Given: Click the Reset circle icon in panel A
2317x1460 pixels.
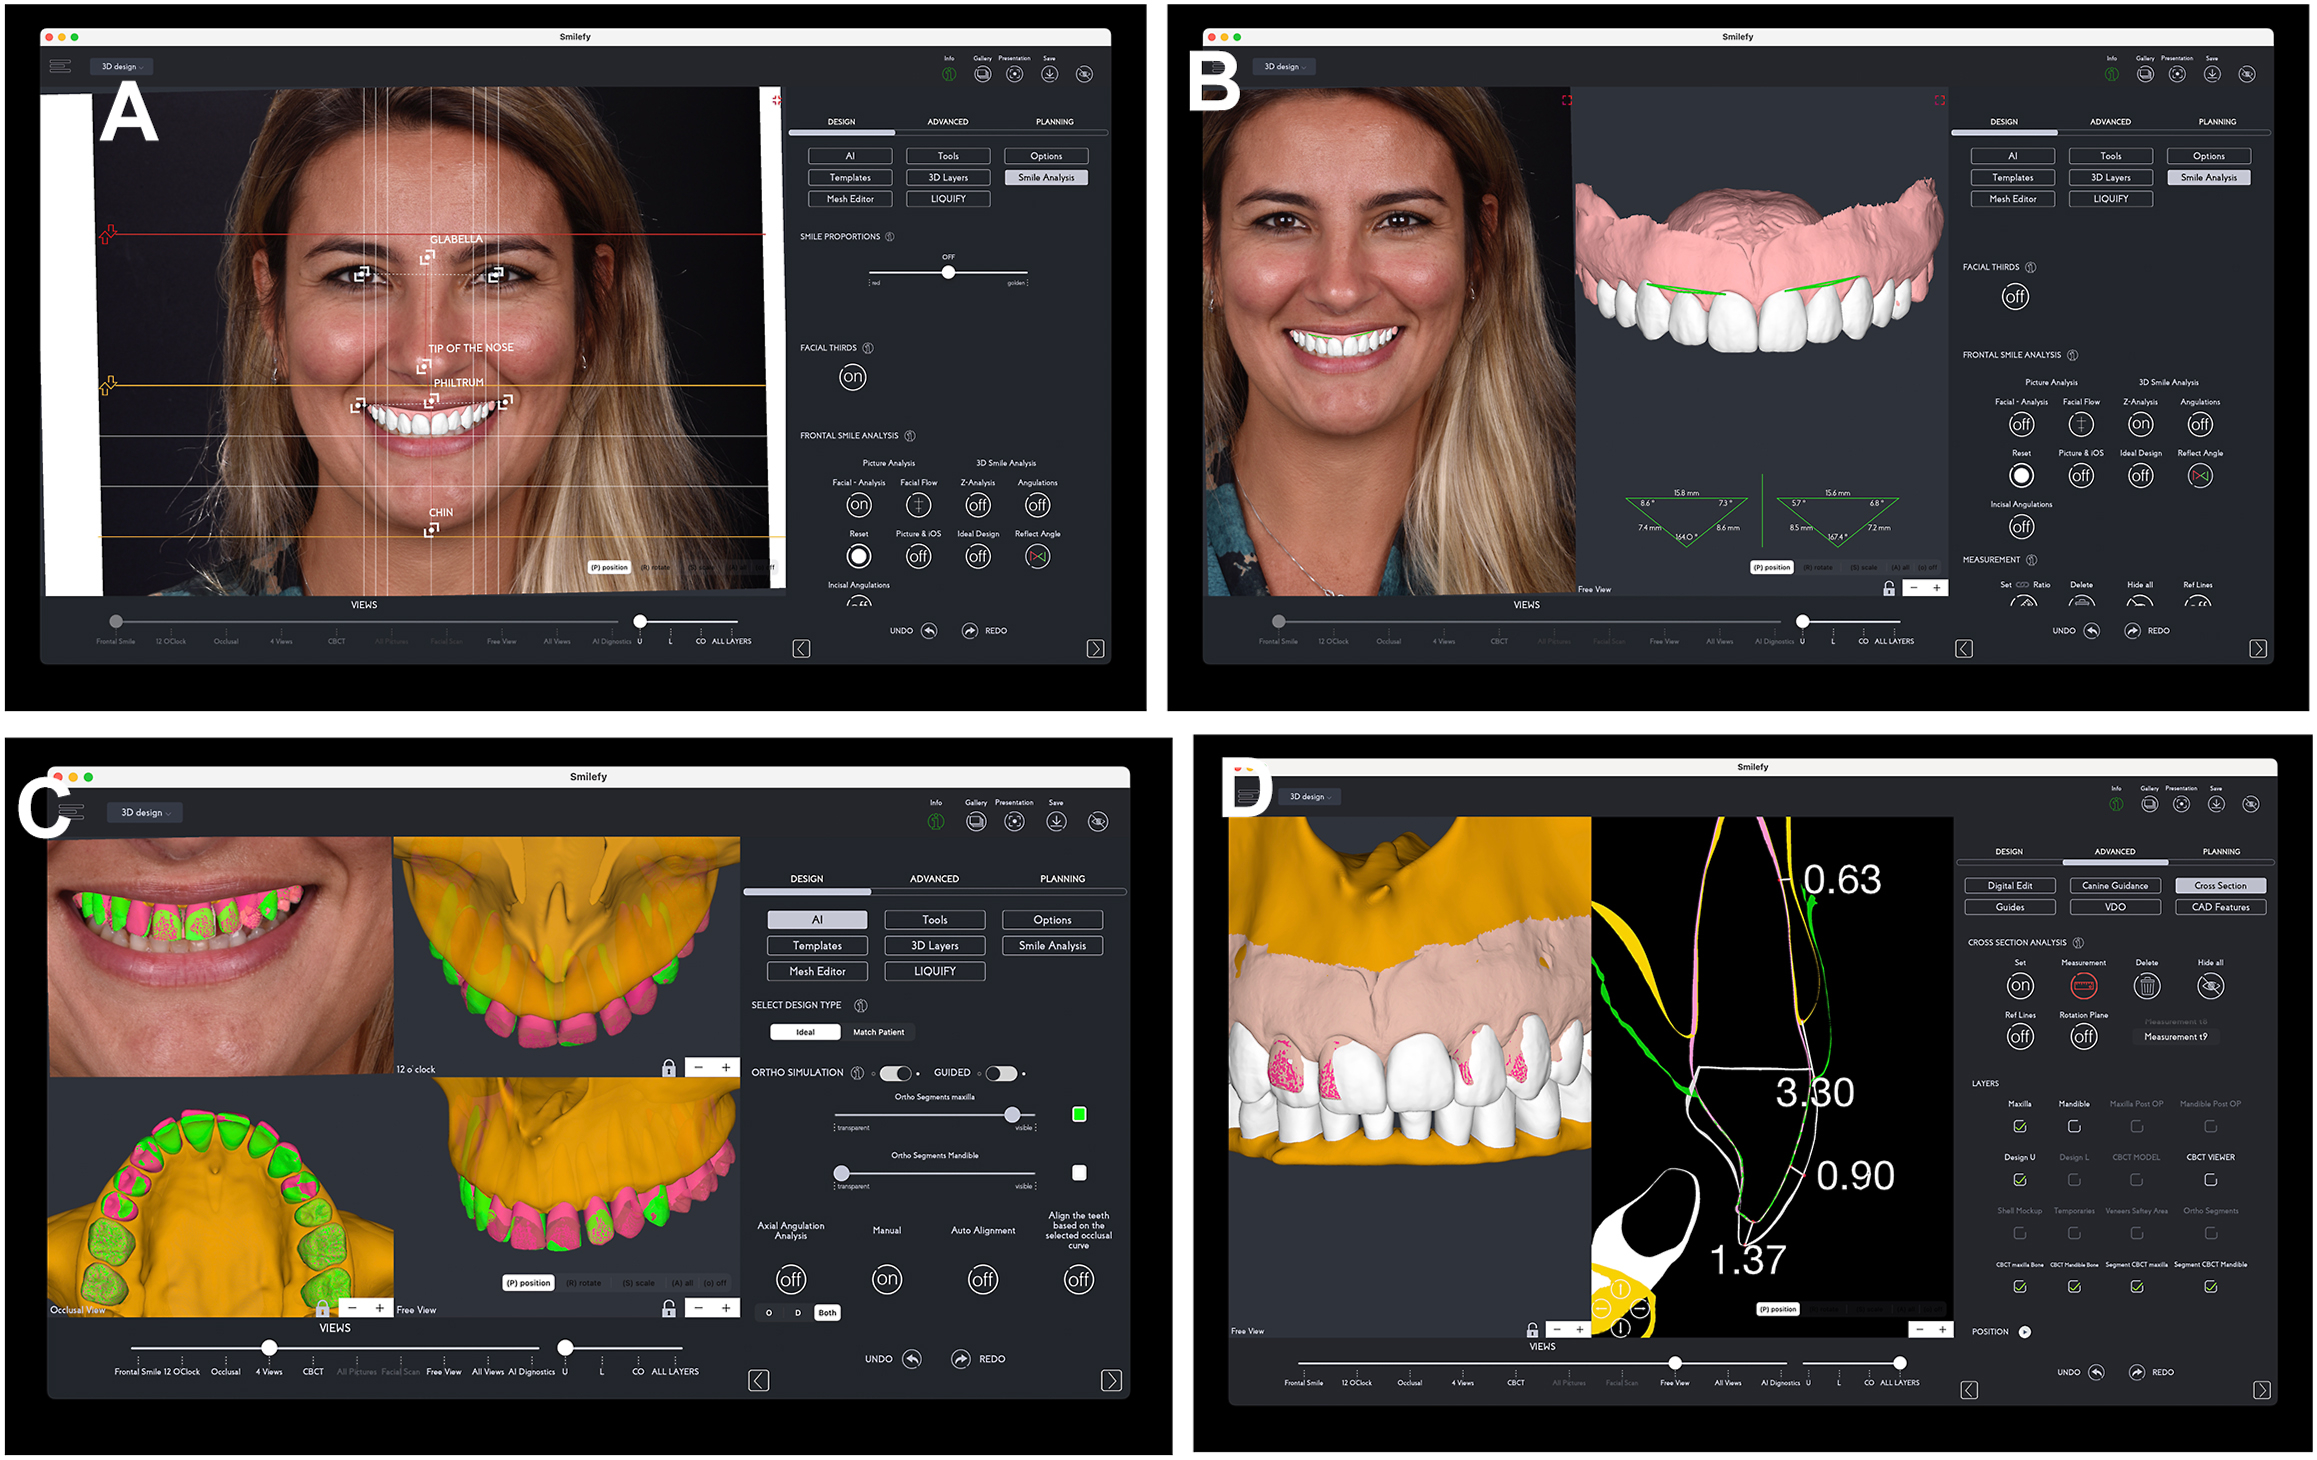Looking at the screenshot, I should [x=859, y=556].
